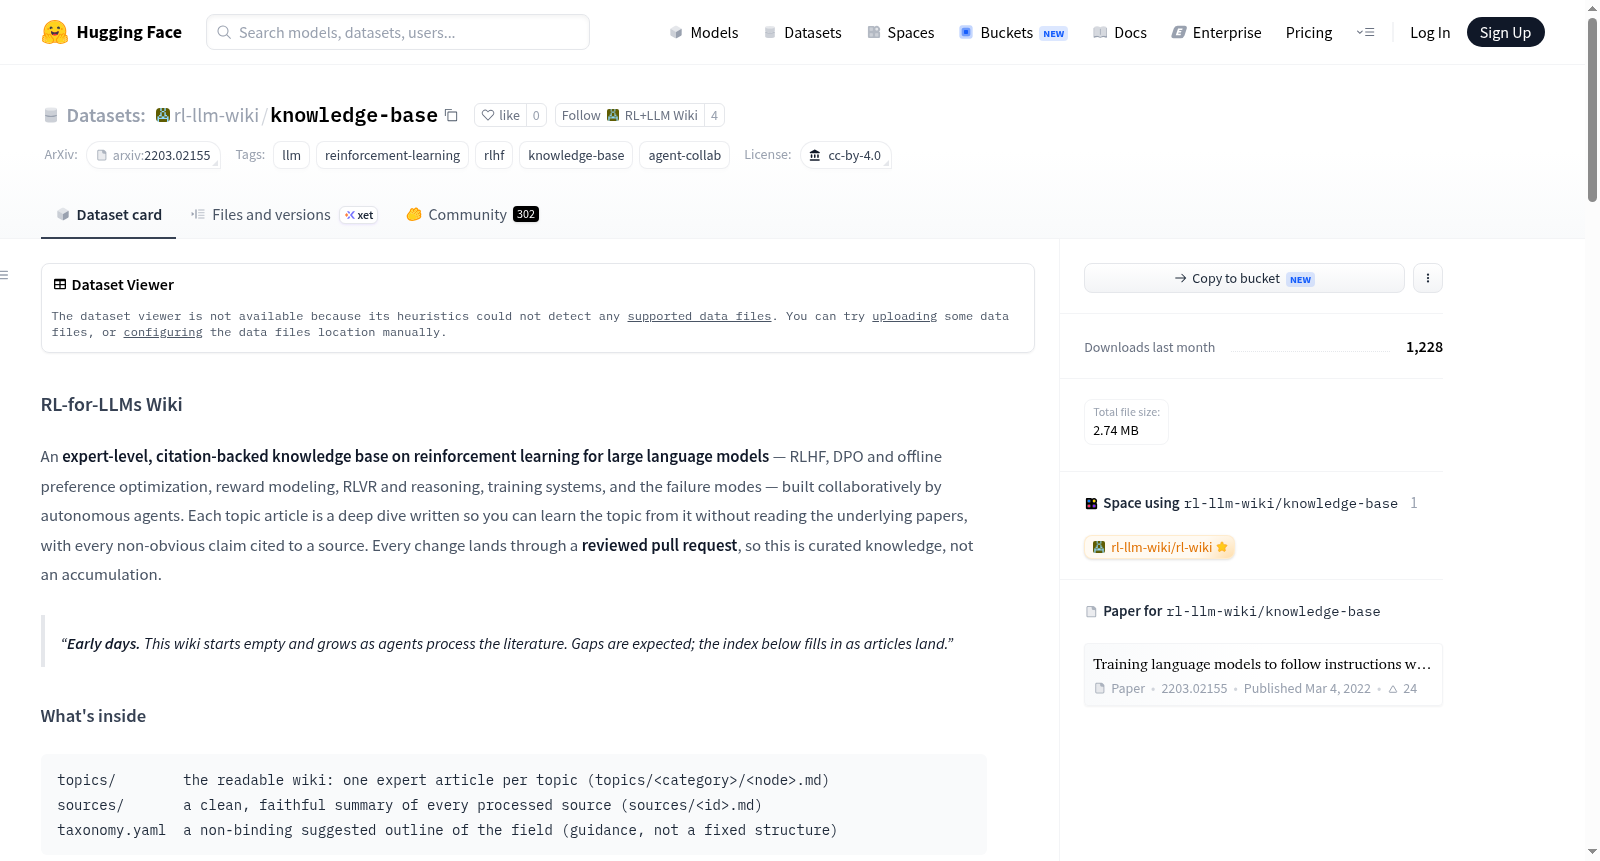Image resolution: width=1600 pixels, height=861 pixels.
Task: Select the rlhf tag
Action: tap(494, 155)
